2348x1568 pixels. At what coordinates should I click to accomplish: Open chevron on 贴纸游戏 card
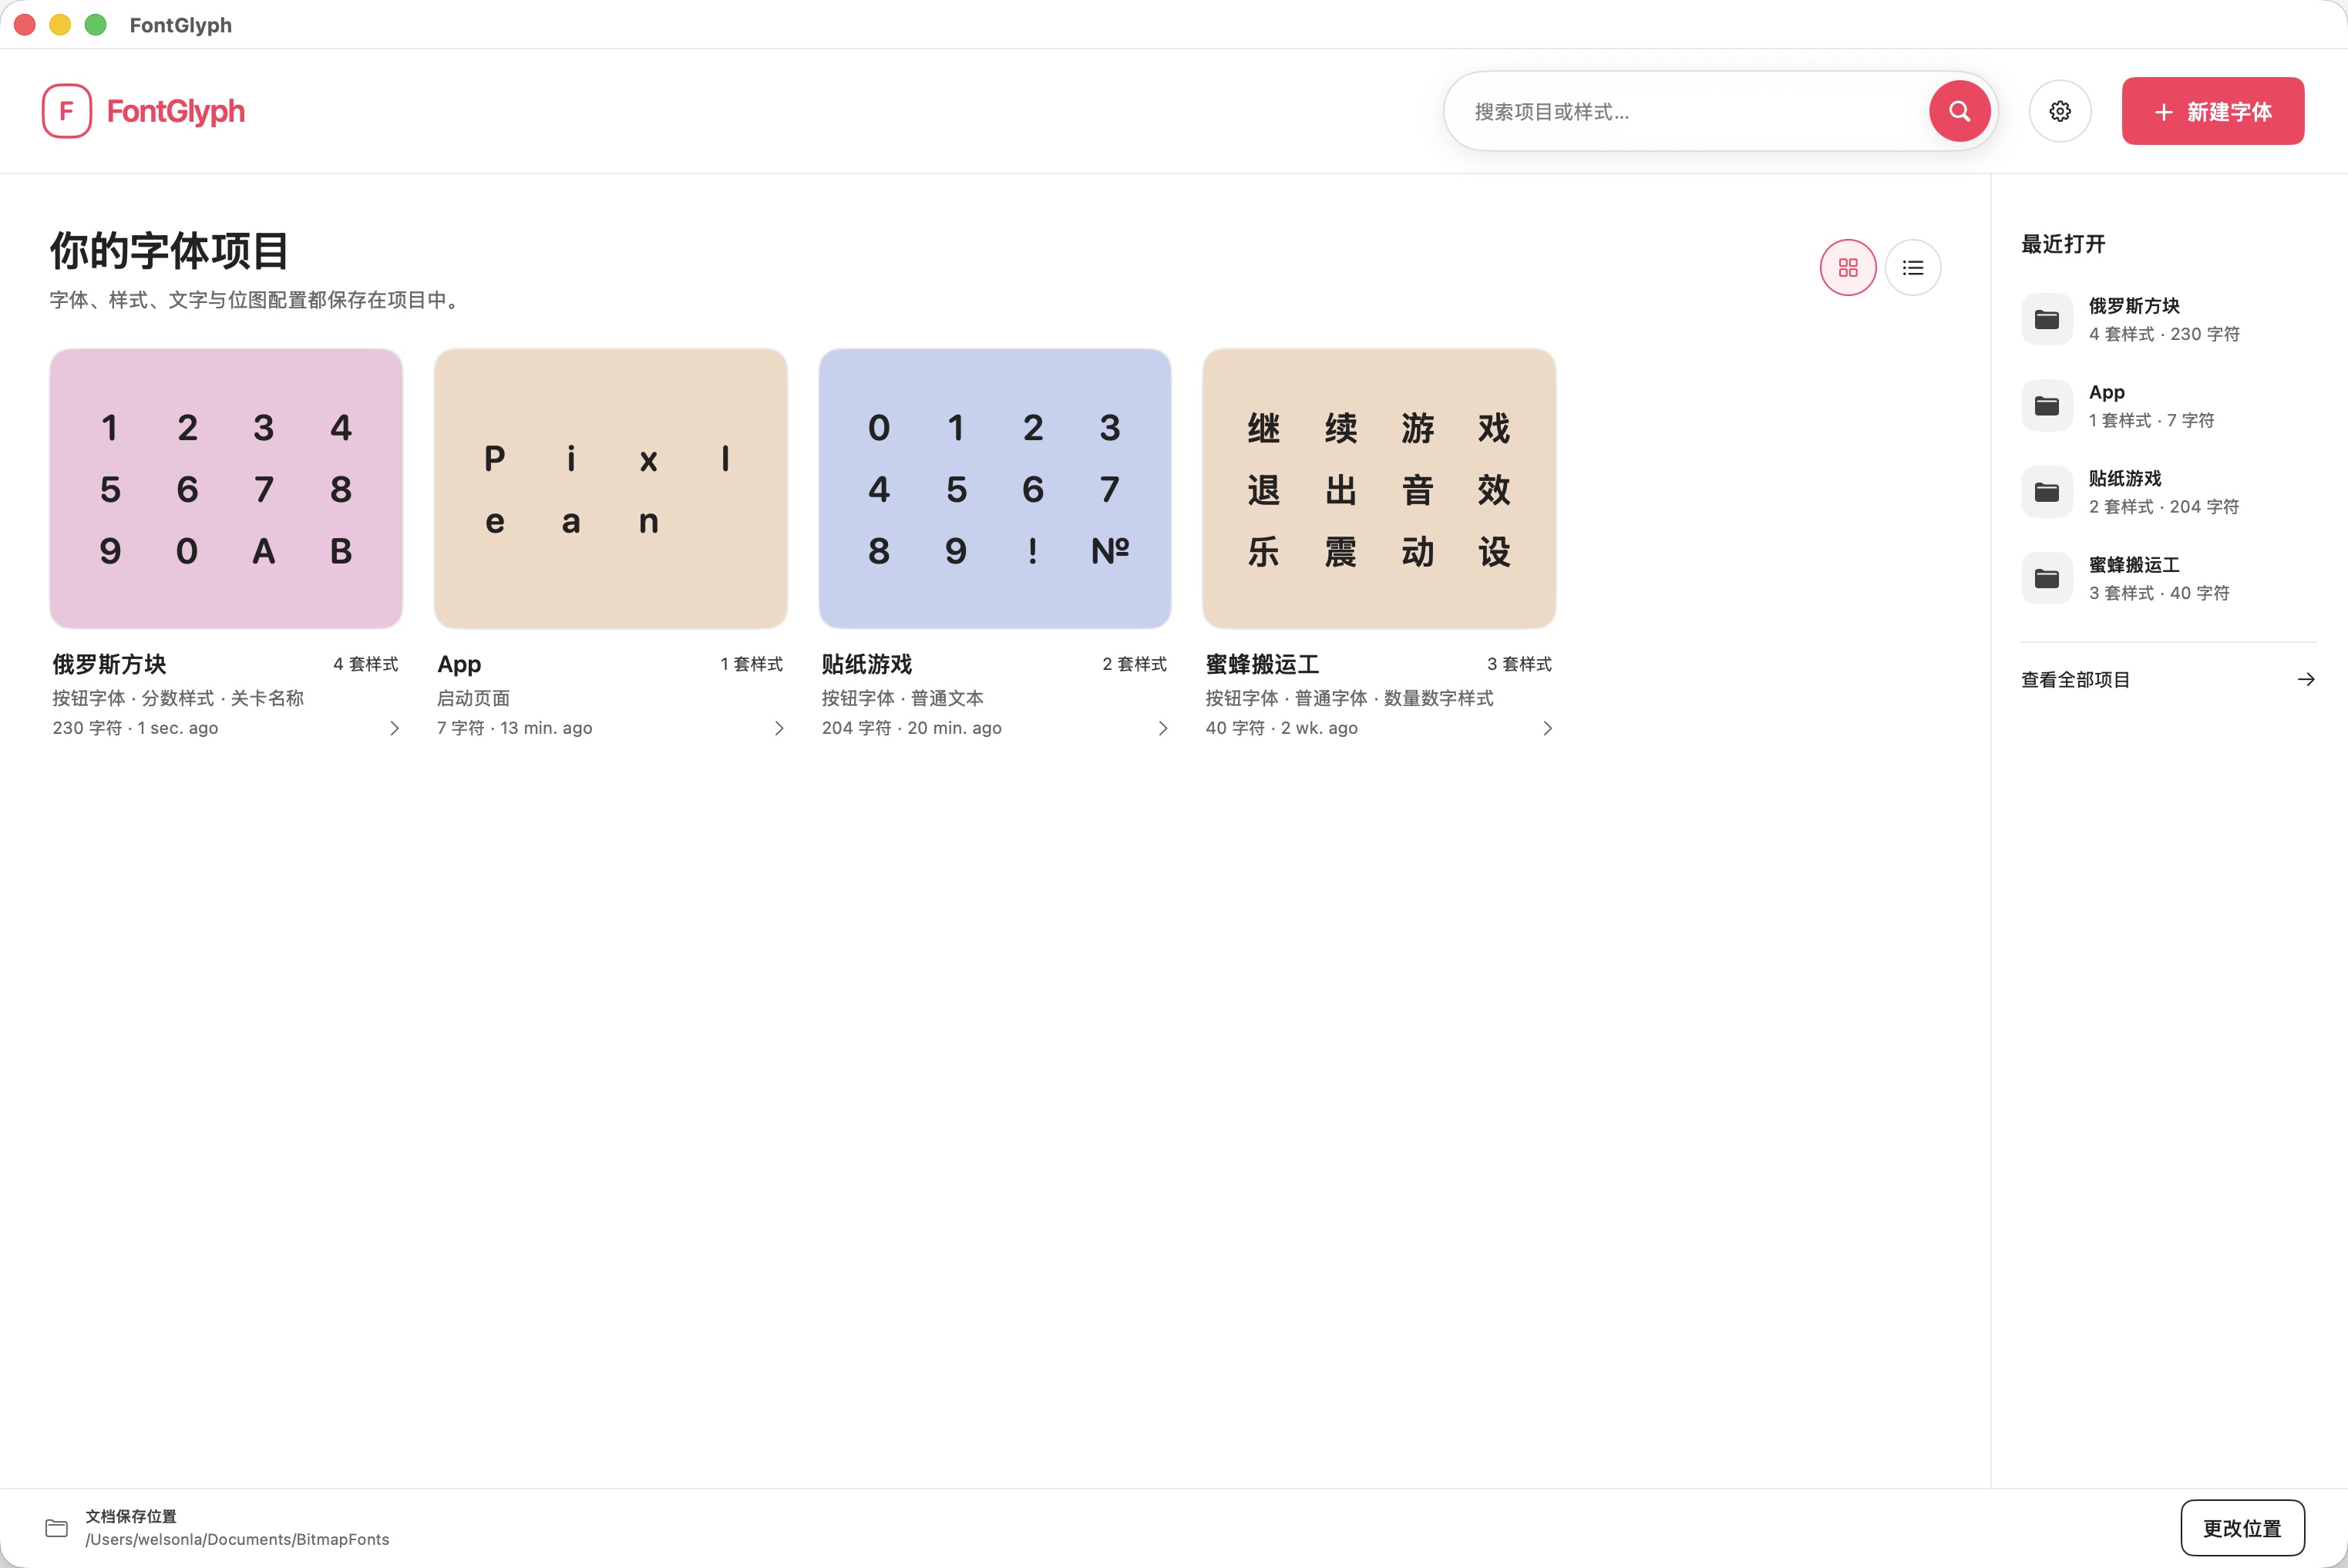(1162, 728)
